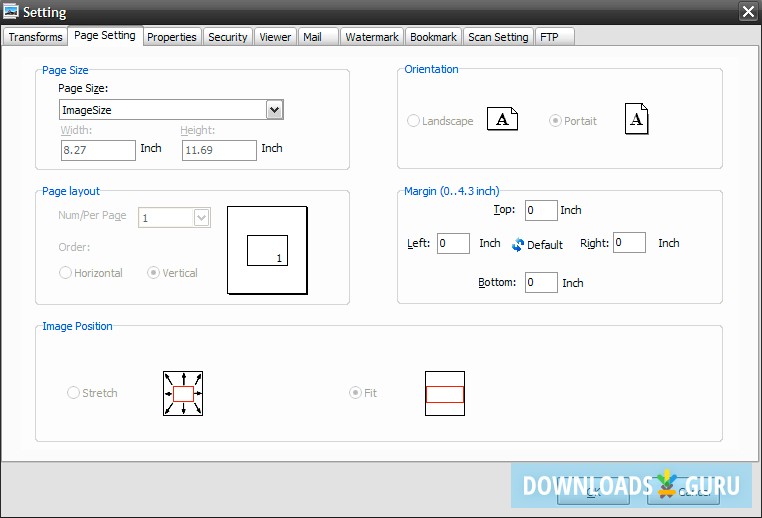Go to the Mail tab
Screen dimensions: 762x518
[318, 37]
